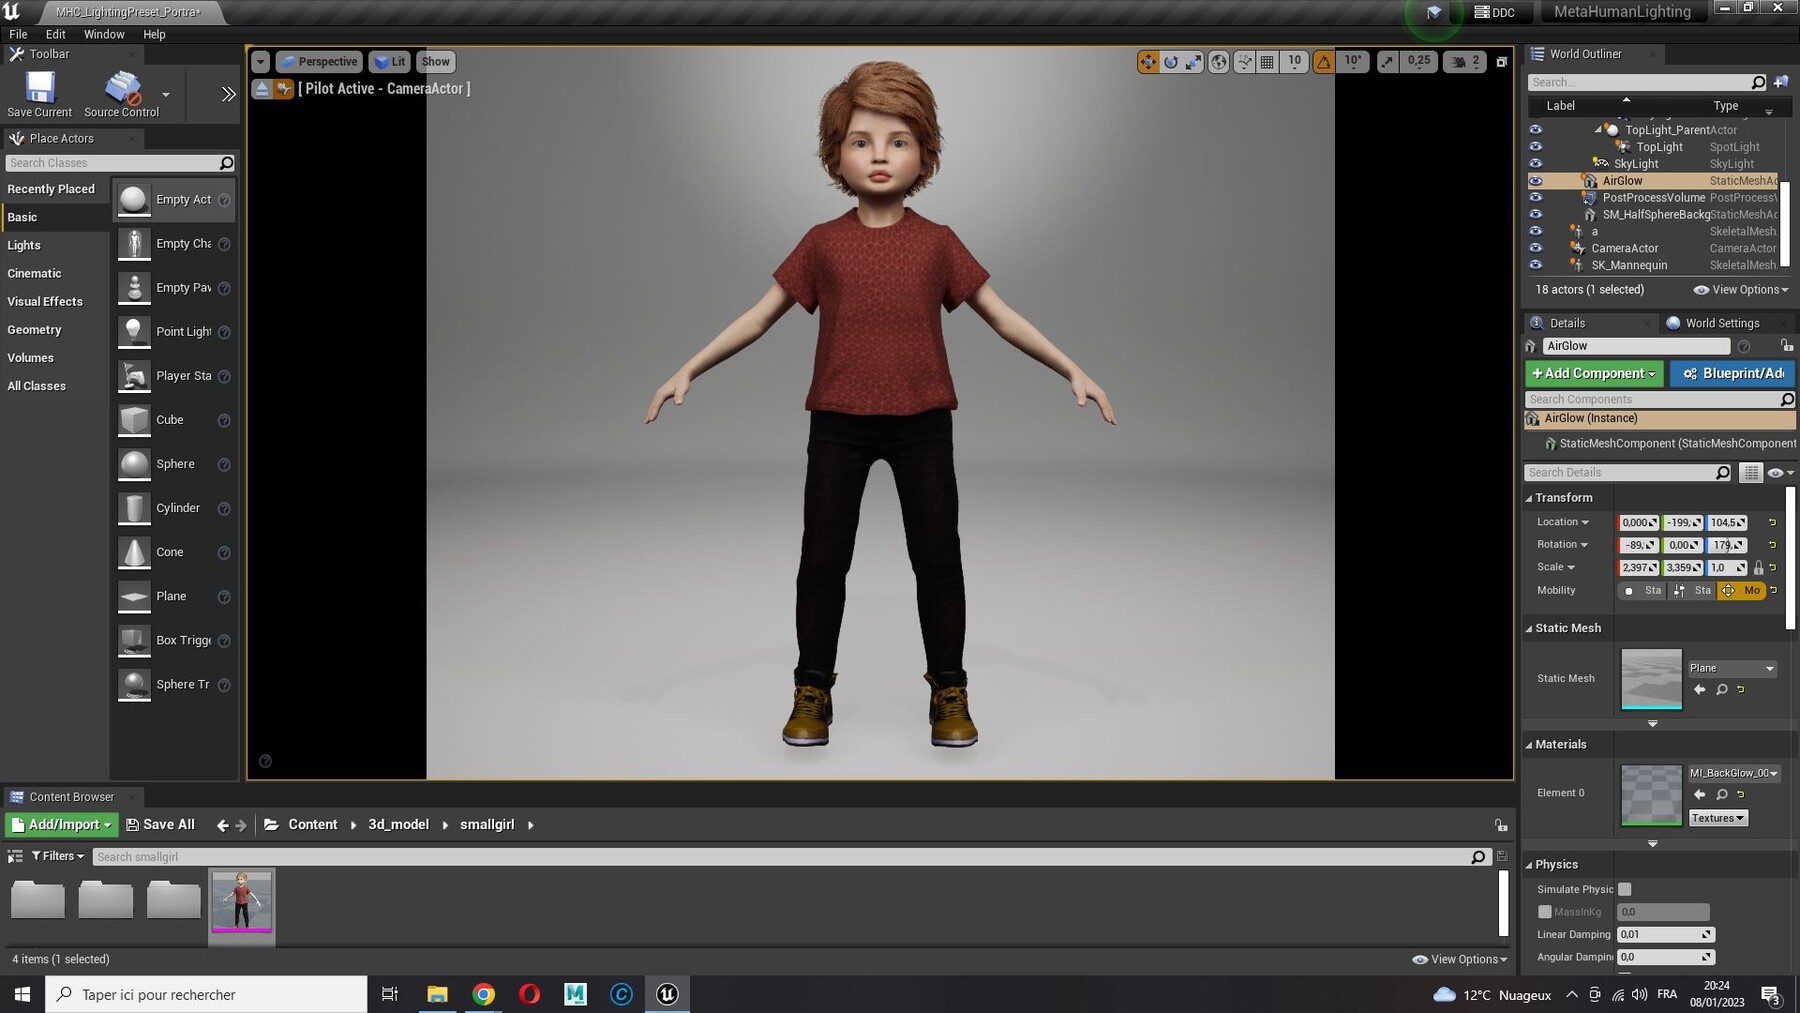Screen dimensions: 1800x1013
Task: Select the rotate gizmo tool in viewport
Action: click(1171, 62)
